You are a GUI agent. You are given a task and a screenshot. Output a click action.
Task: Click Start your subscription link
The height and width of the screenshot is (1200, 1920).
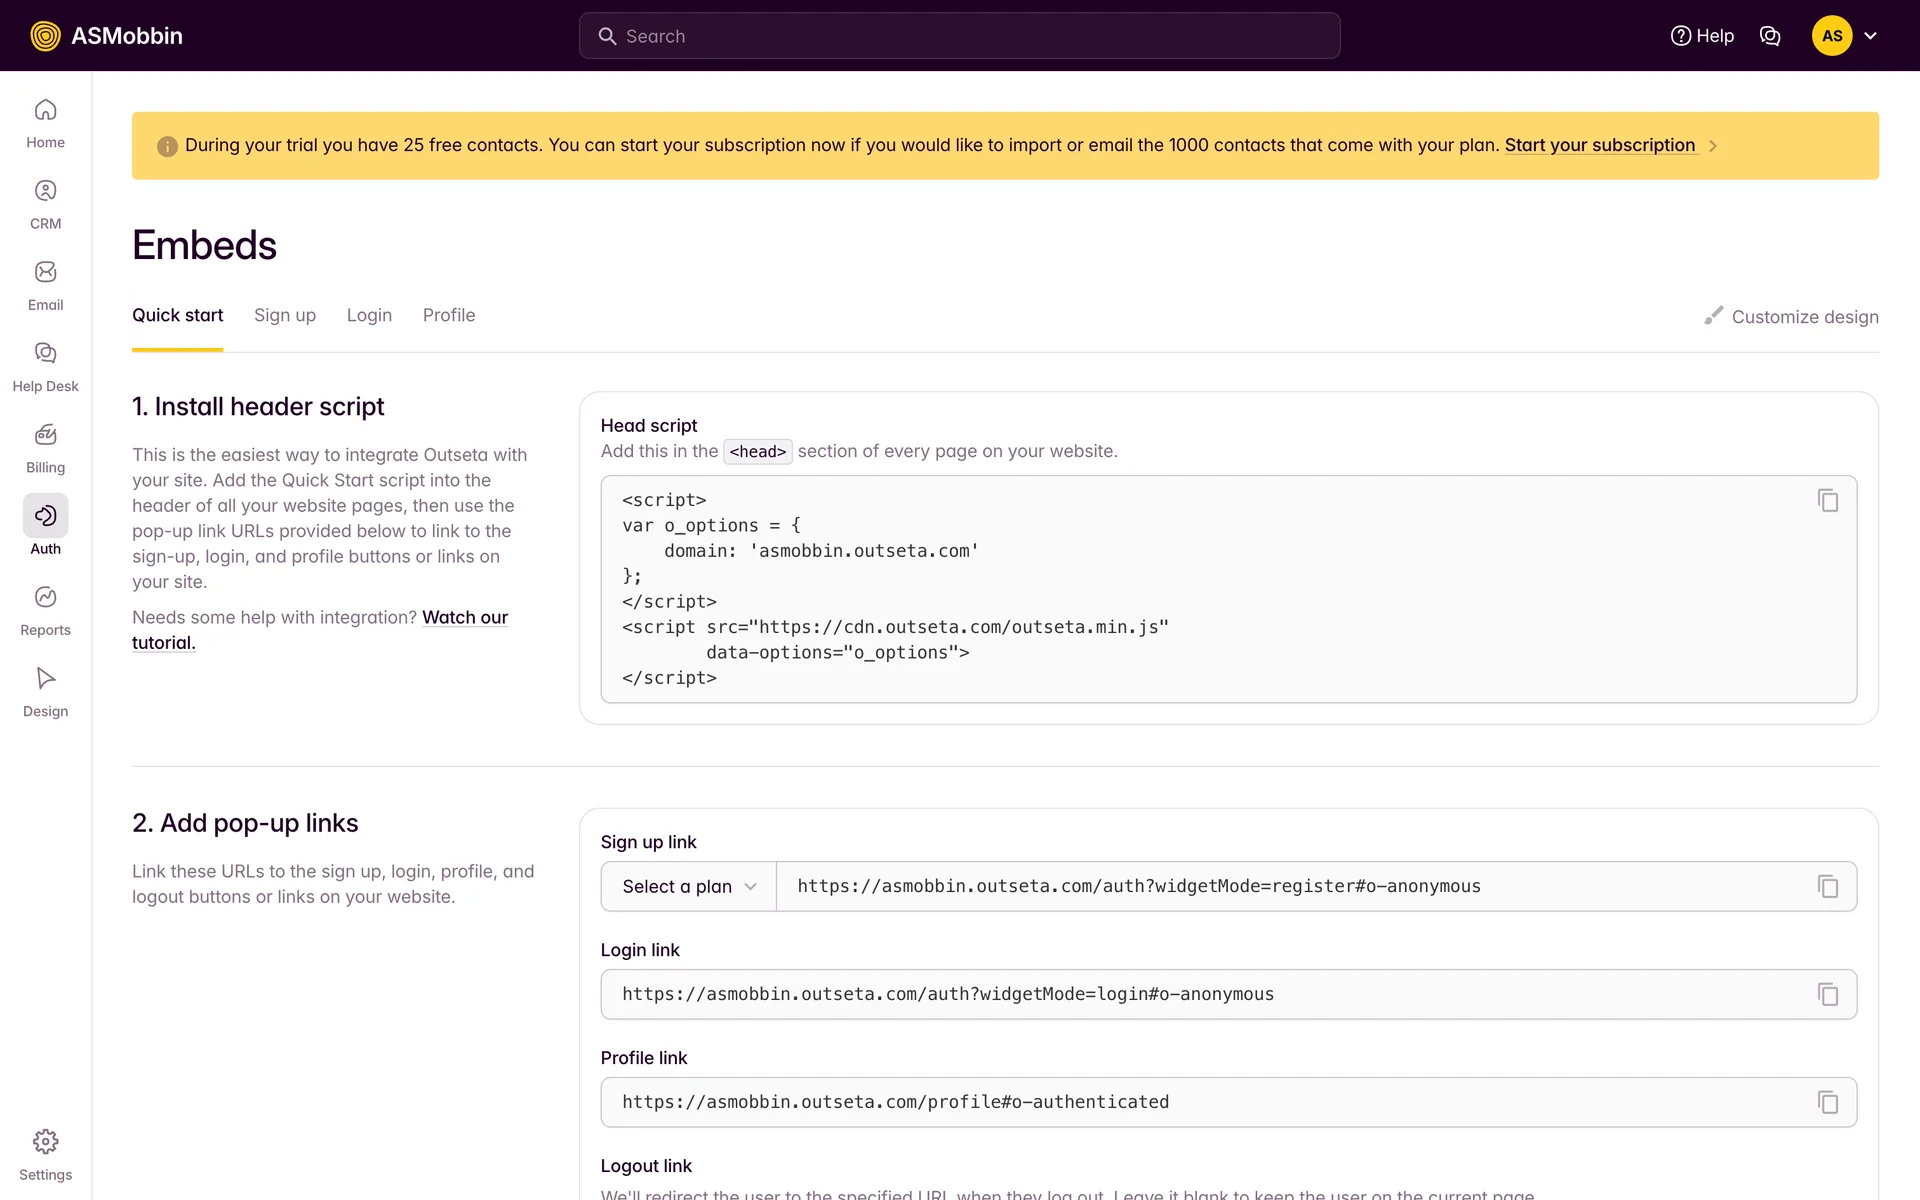1599,145
